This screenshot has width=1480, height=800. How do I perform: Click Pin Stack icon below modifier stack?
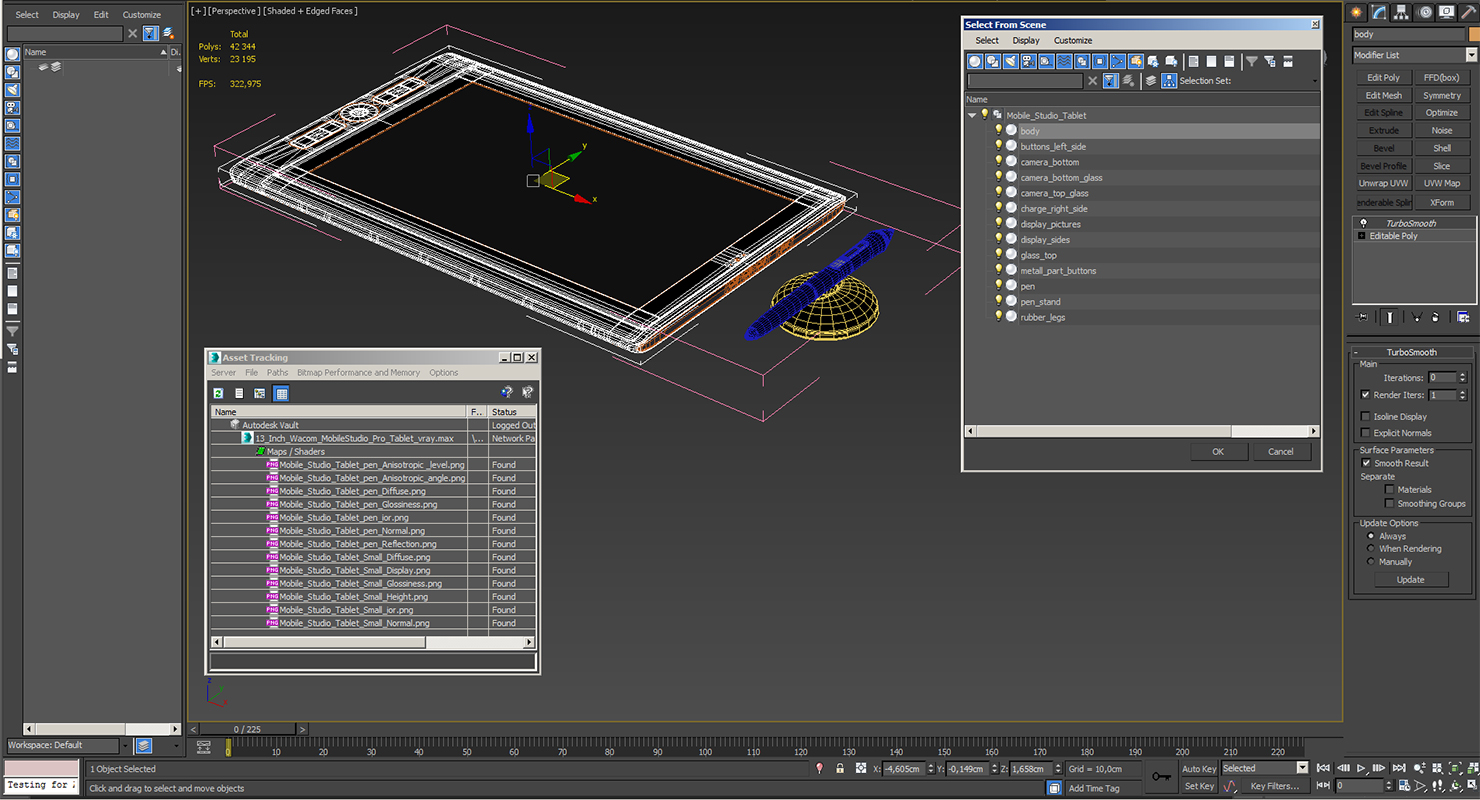click(x=1362, y=317)
